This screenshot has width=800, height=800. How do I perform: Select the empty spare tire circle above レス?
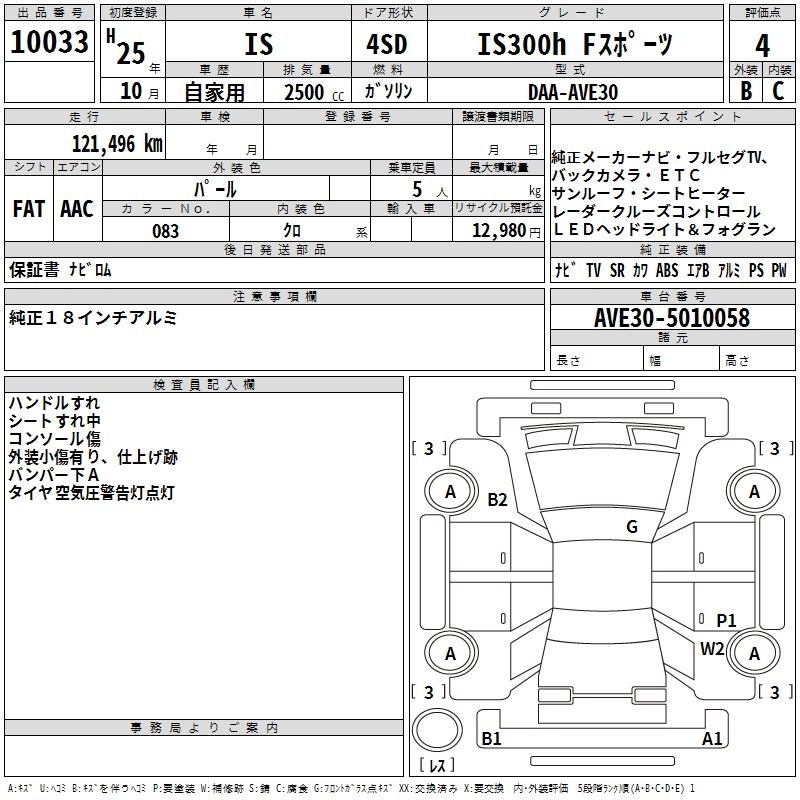pyautogui.click(x=436, y=729)
